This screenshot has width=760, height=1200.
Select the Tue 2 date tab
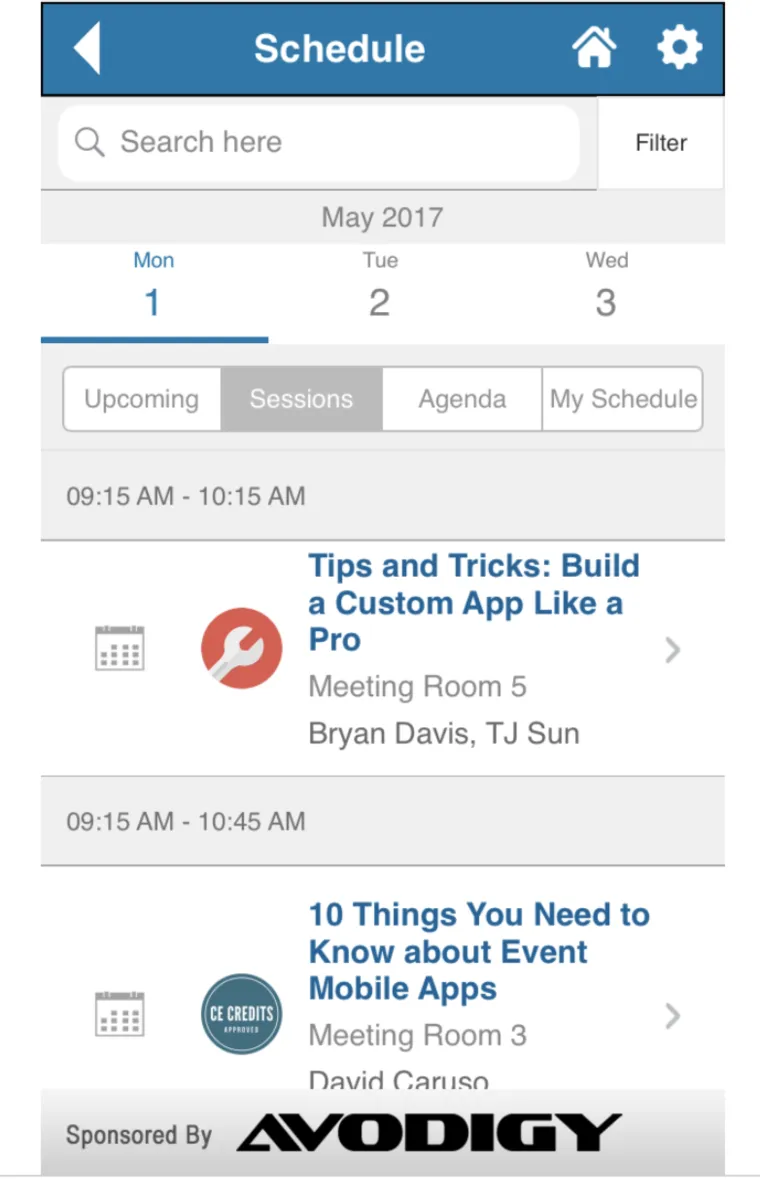(380, 288)
